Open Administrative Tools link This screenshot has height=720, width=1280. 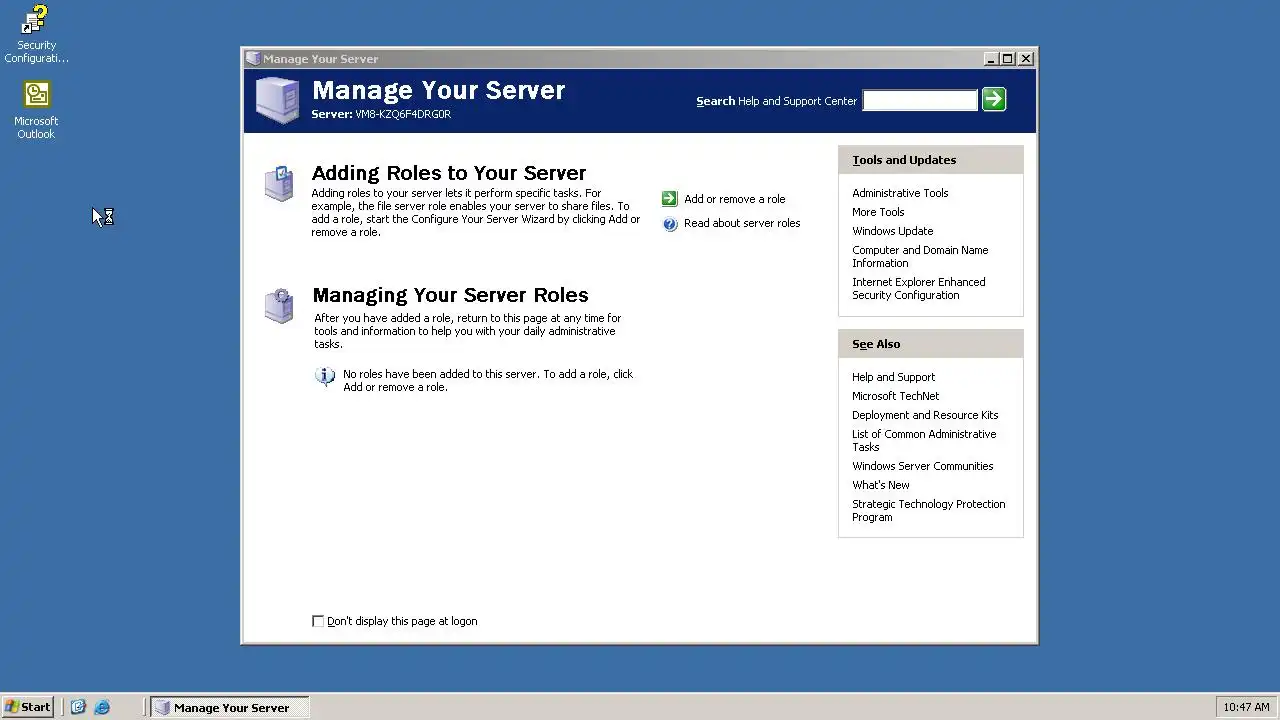pos(900,193)
